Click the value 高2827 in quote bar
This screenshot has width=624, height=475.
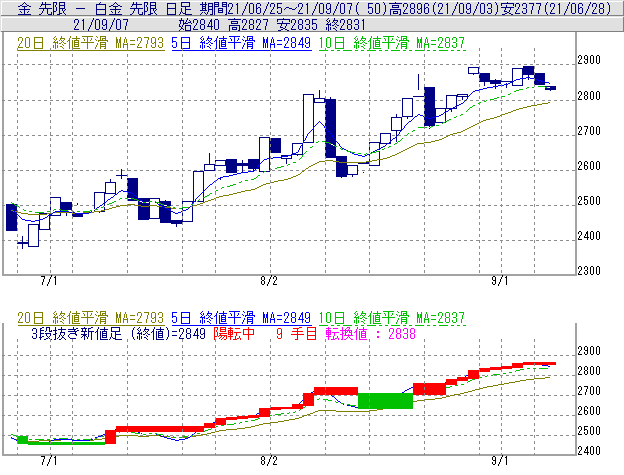click(x=249, y=25)
